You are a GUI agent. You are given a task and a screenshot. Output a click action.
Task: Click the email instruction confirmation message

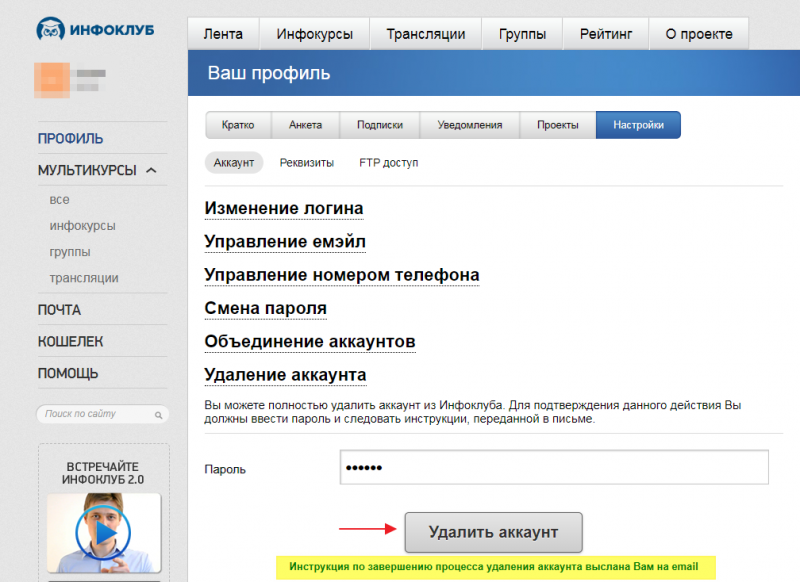click(x=493, y=567)
